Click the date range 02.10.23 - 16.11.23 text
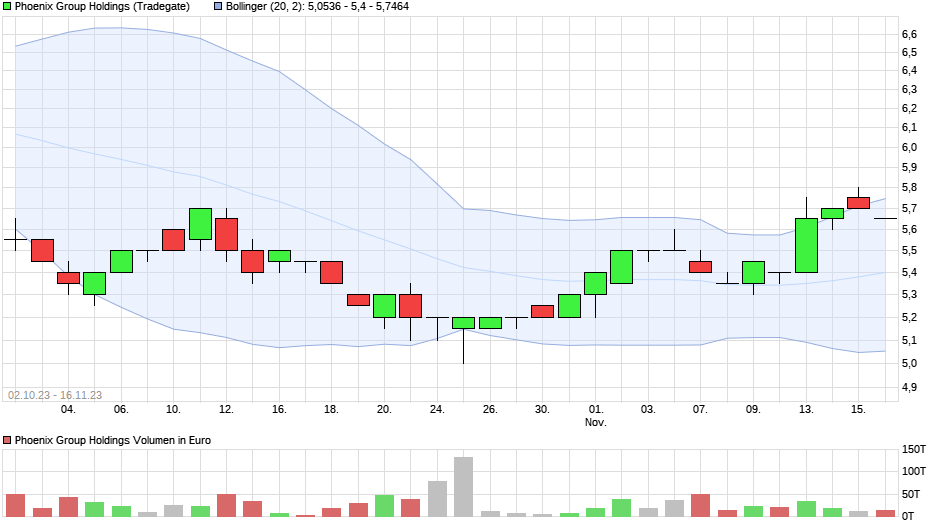This screenshot has height=526, width=940. click(x=55, y=395)
